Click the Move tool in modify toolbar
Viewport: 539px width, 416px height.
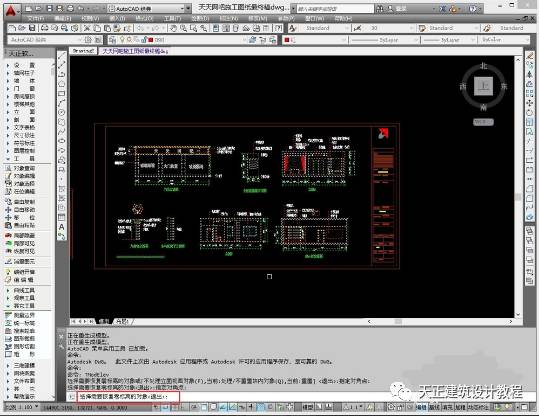pyautogui.click(x=530, y=103)
